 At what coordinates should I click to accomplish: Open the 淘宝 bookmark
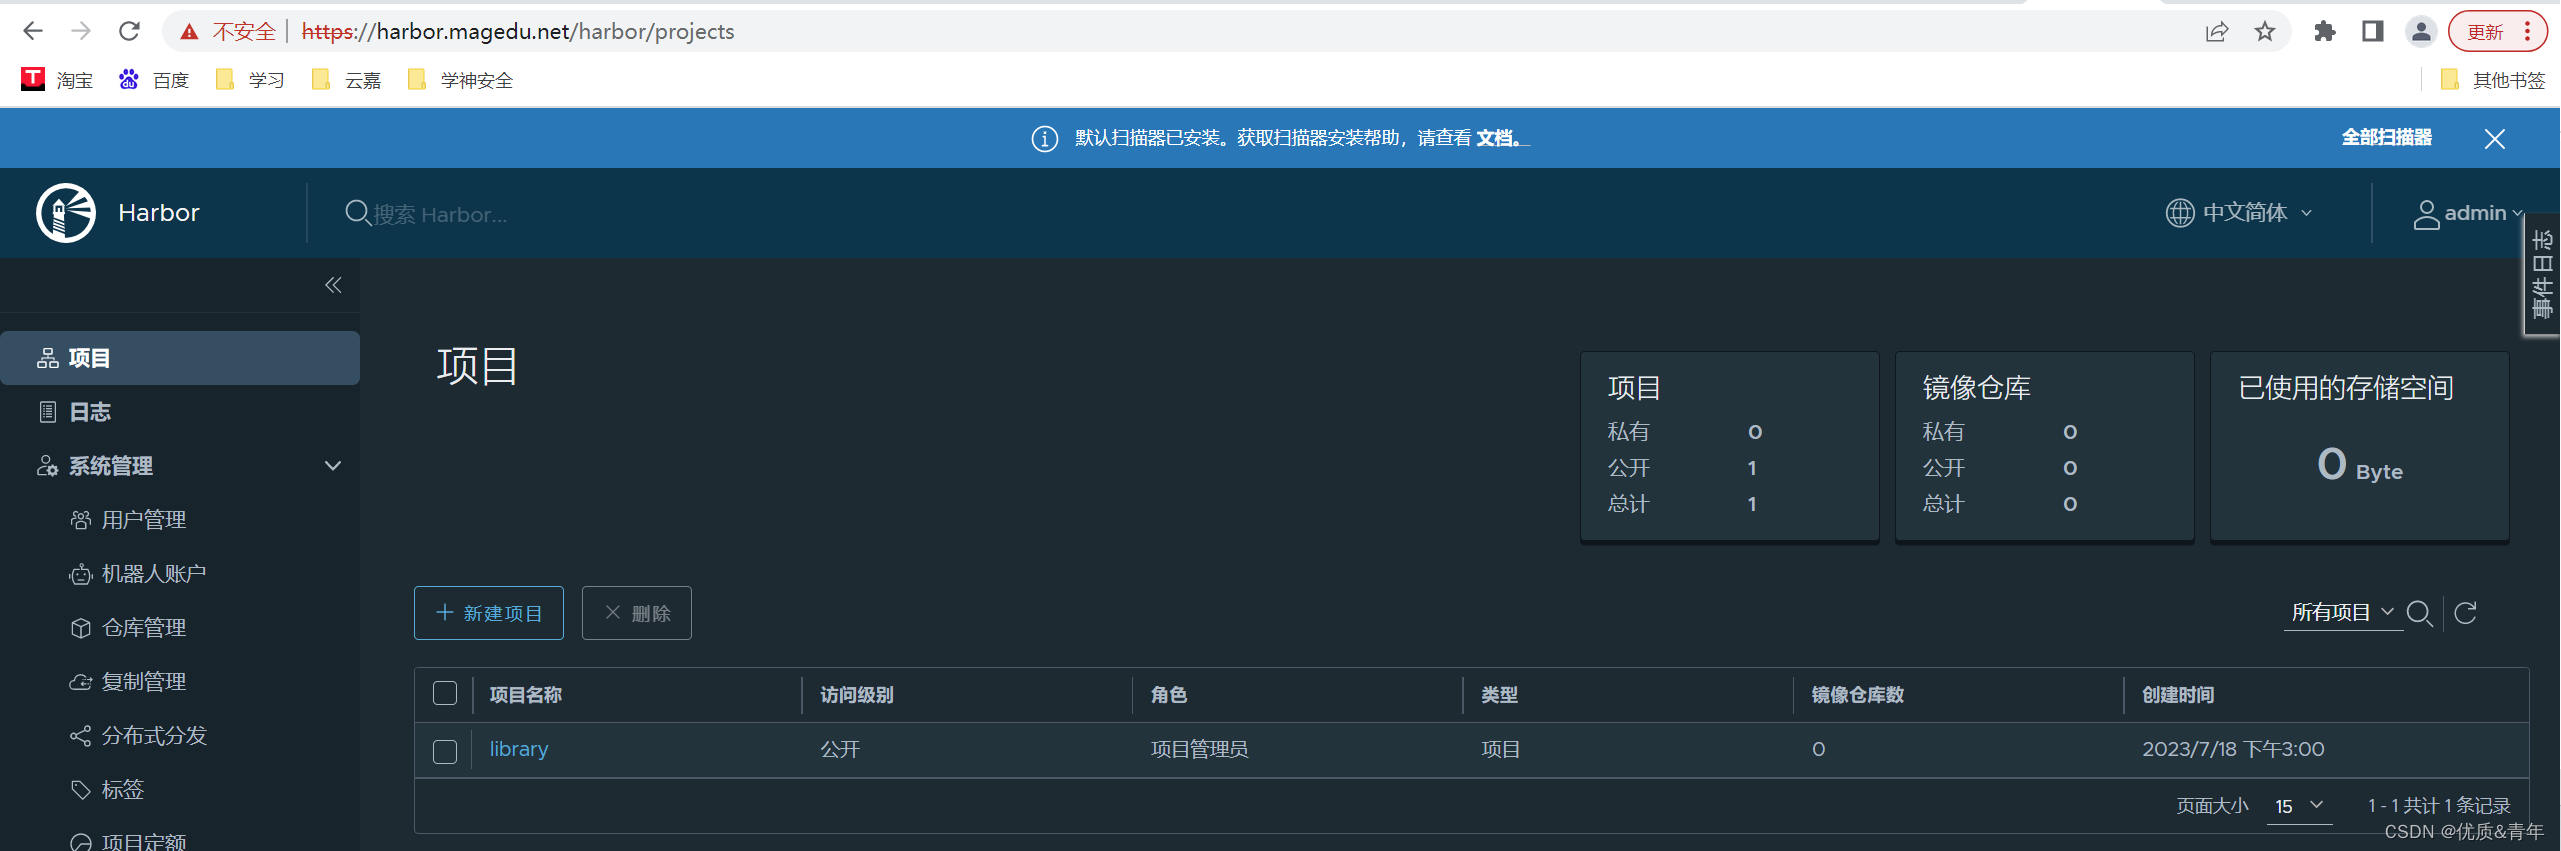pos(57,80)
